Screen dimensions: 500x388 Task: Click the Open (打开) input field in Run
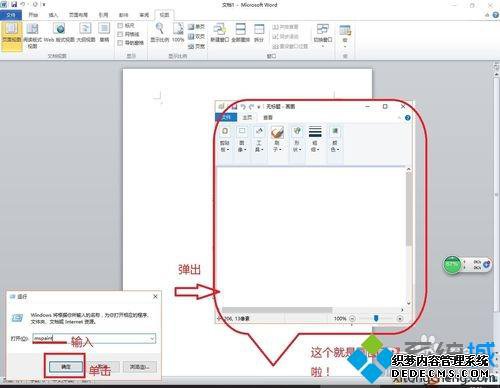[94, 339]
